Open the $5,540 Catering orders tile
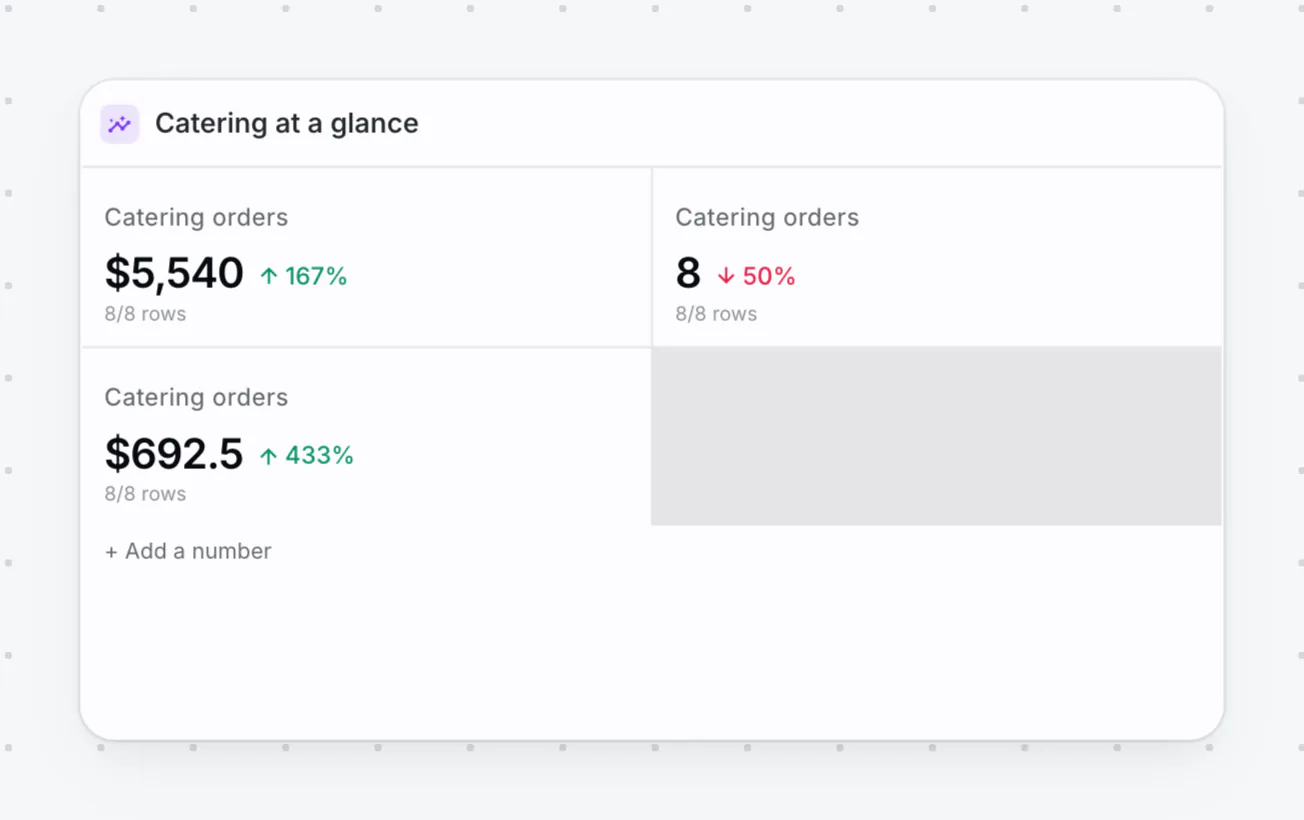 (x=366, y=258)
